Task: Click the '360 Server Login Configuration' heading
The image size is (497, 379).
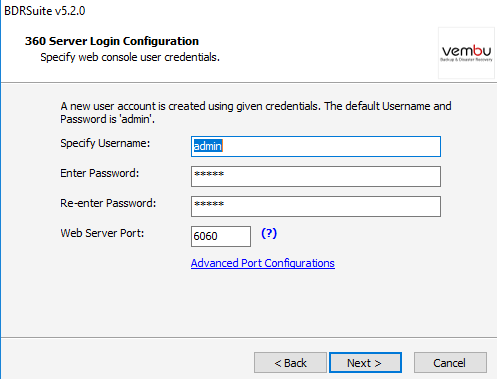Action: click(112, 41)
